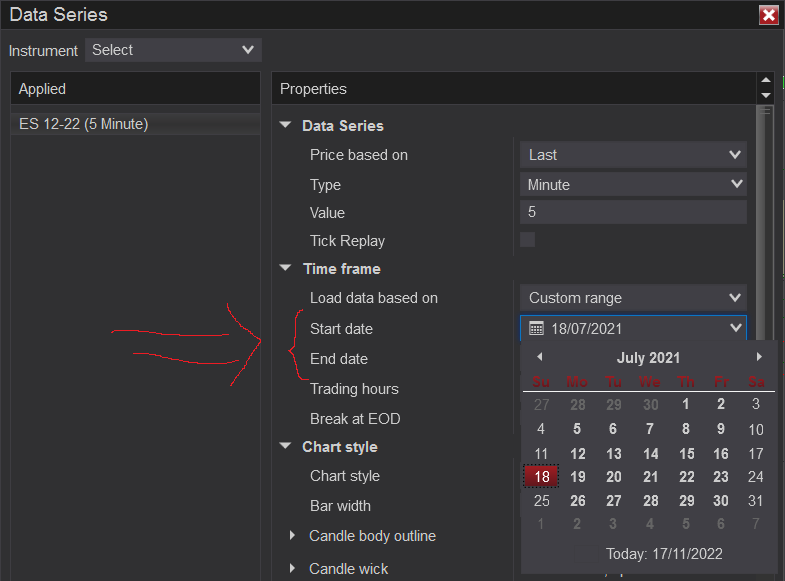
Task: Collapse the Data Series section
Action: [286, 126]
